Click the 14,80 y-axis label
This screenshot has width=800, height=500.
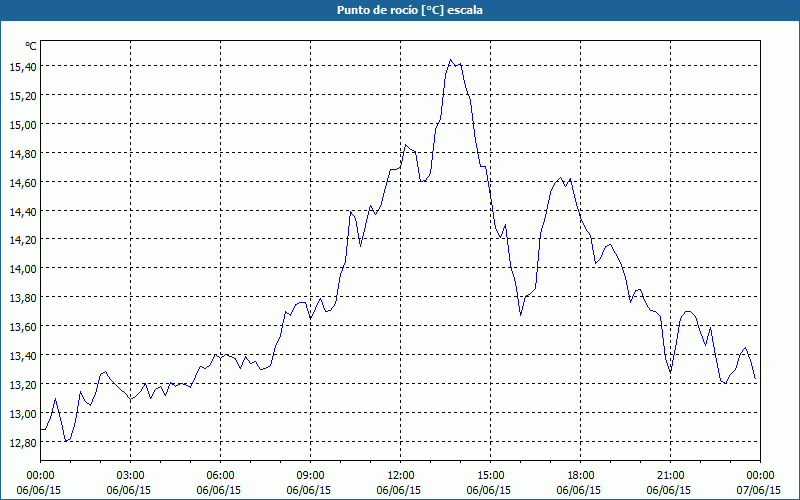pyautogui.click(x=23, y=154)
